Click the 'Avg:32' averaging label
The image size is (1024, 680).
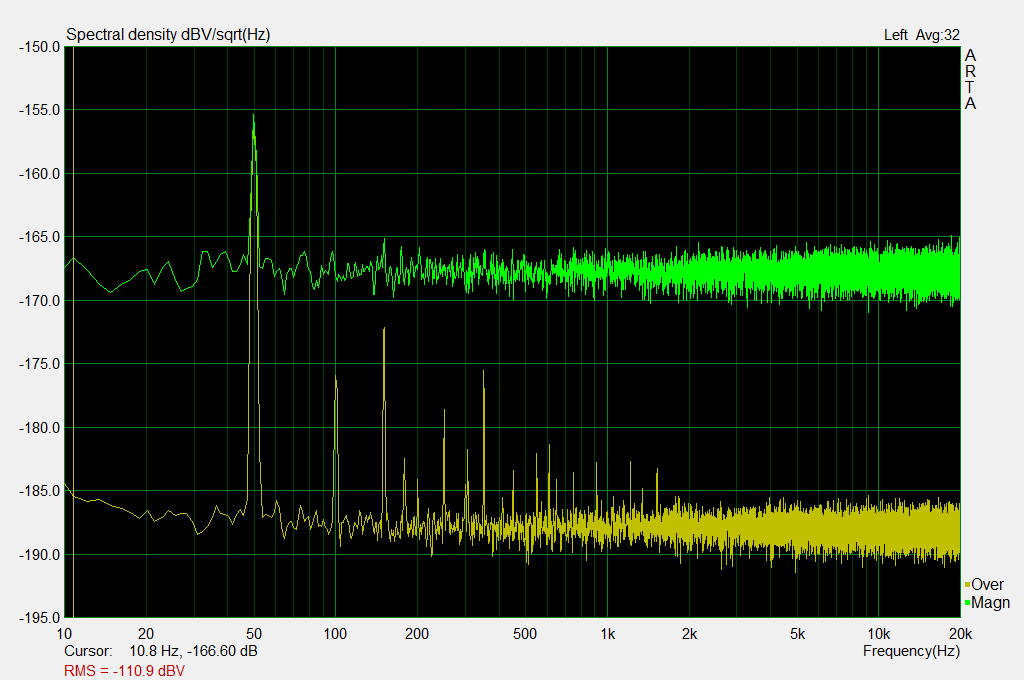click(937, 35)
